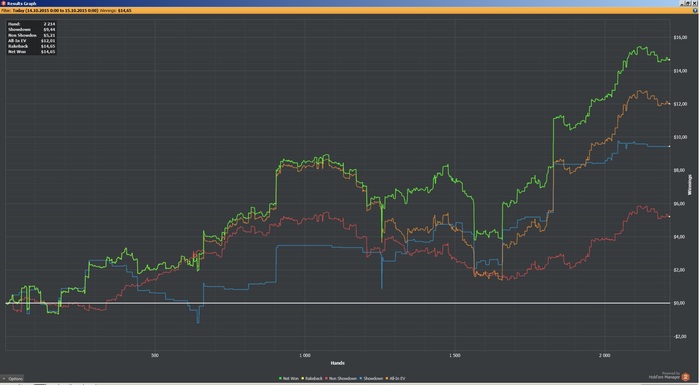Click the red Non Showdown line endpoint marker
The width and height of the screenshot is (700, 385).
click(669, 216)
